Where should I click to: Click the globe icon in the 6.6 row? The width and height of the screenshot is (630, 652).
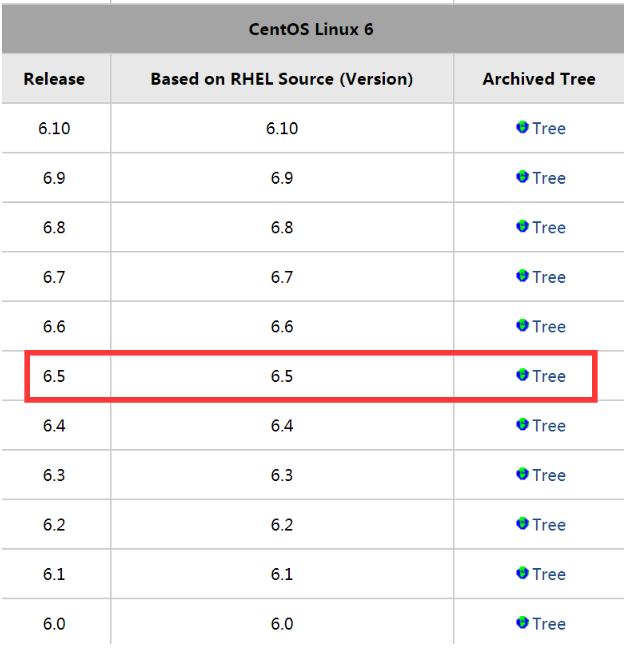point(522,325)
